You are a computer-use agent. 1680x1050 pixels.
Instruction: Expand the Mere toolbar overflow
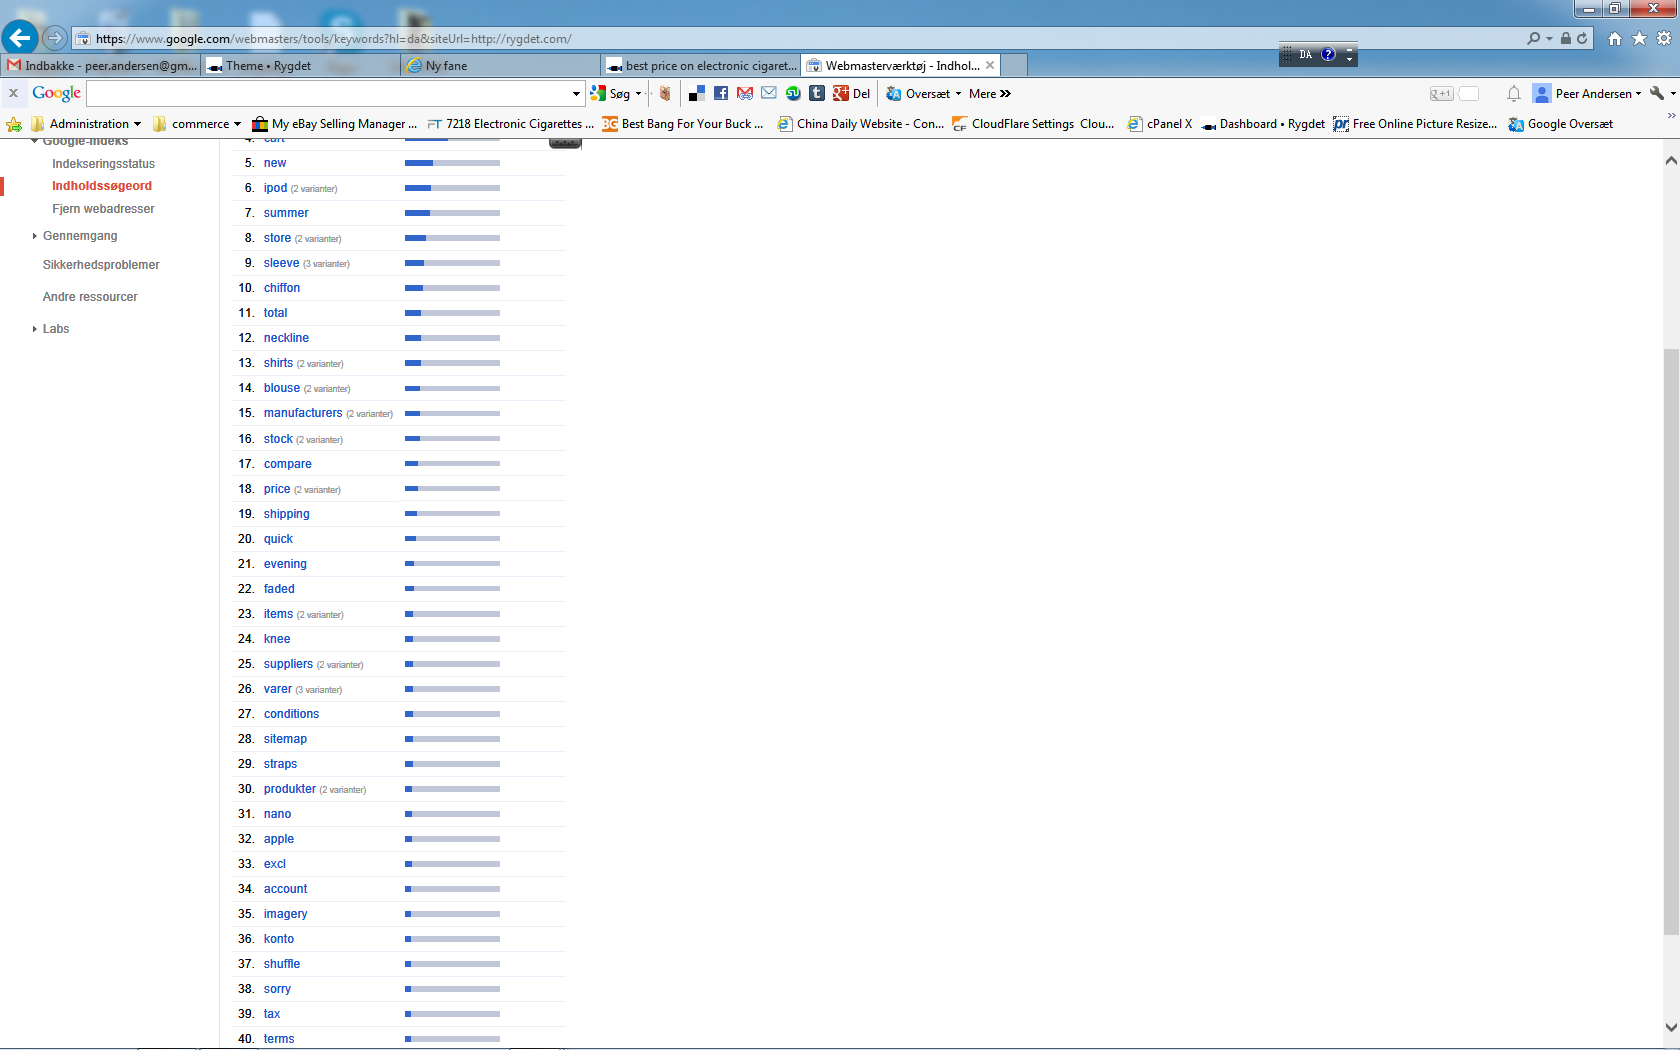coord(990,93)
